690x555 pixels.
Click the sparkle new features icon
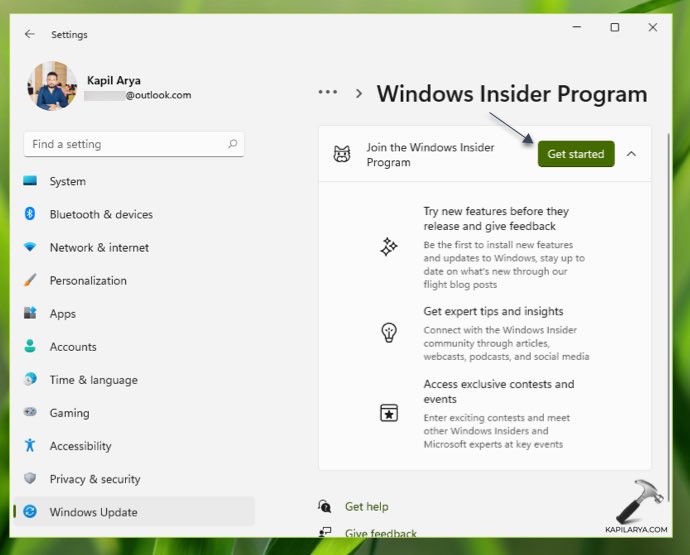(389, 246)
